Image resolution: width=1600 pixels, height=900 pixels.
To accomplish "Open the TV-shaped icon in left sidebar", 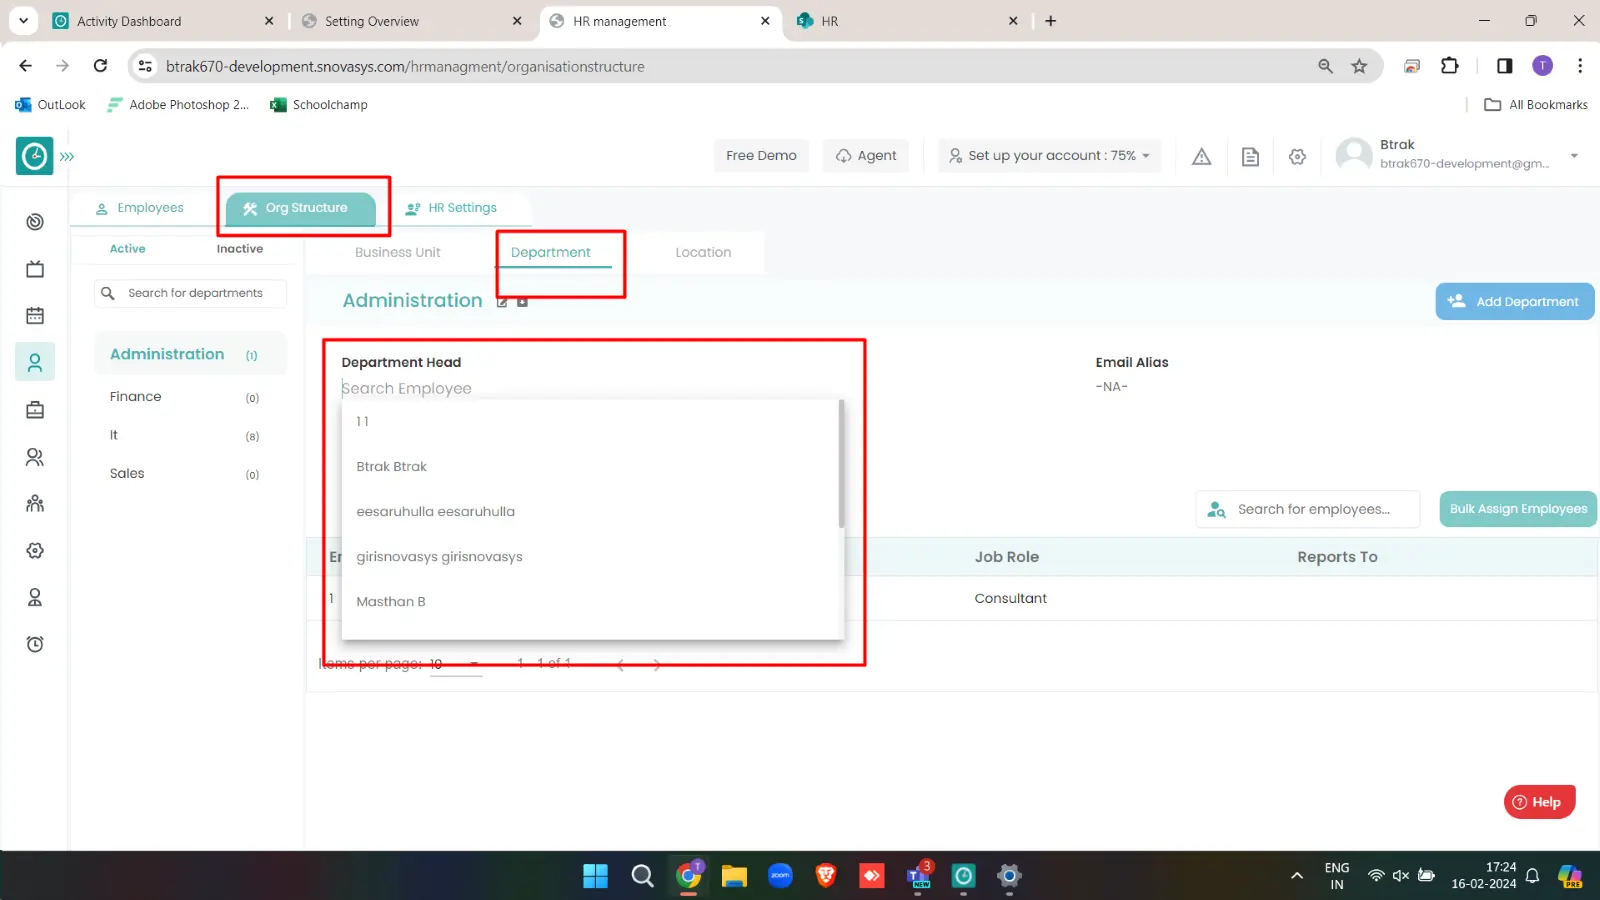I will tap(35, 269).
